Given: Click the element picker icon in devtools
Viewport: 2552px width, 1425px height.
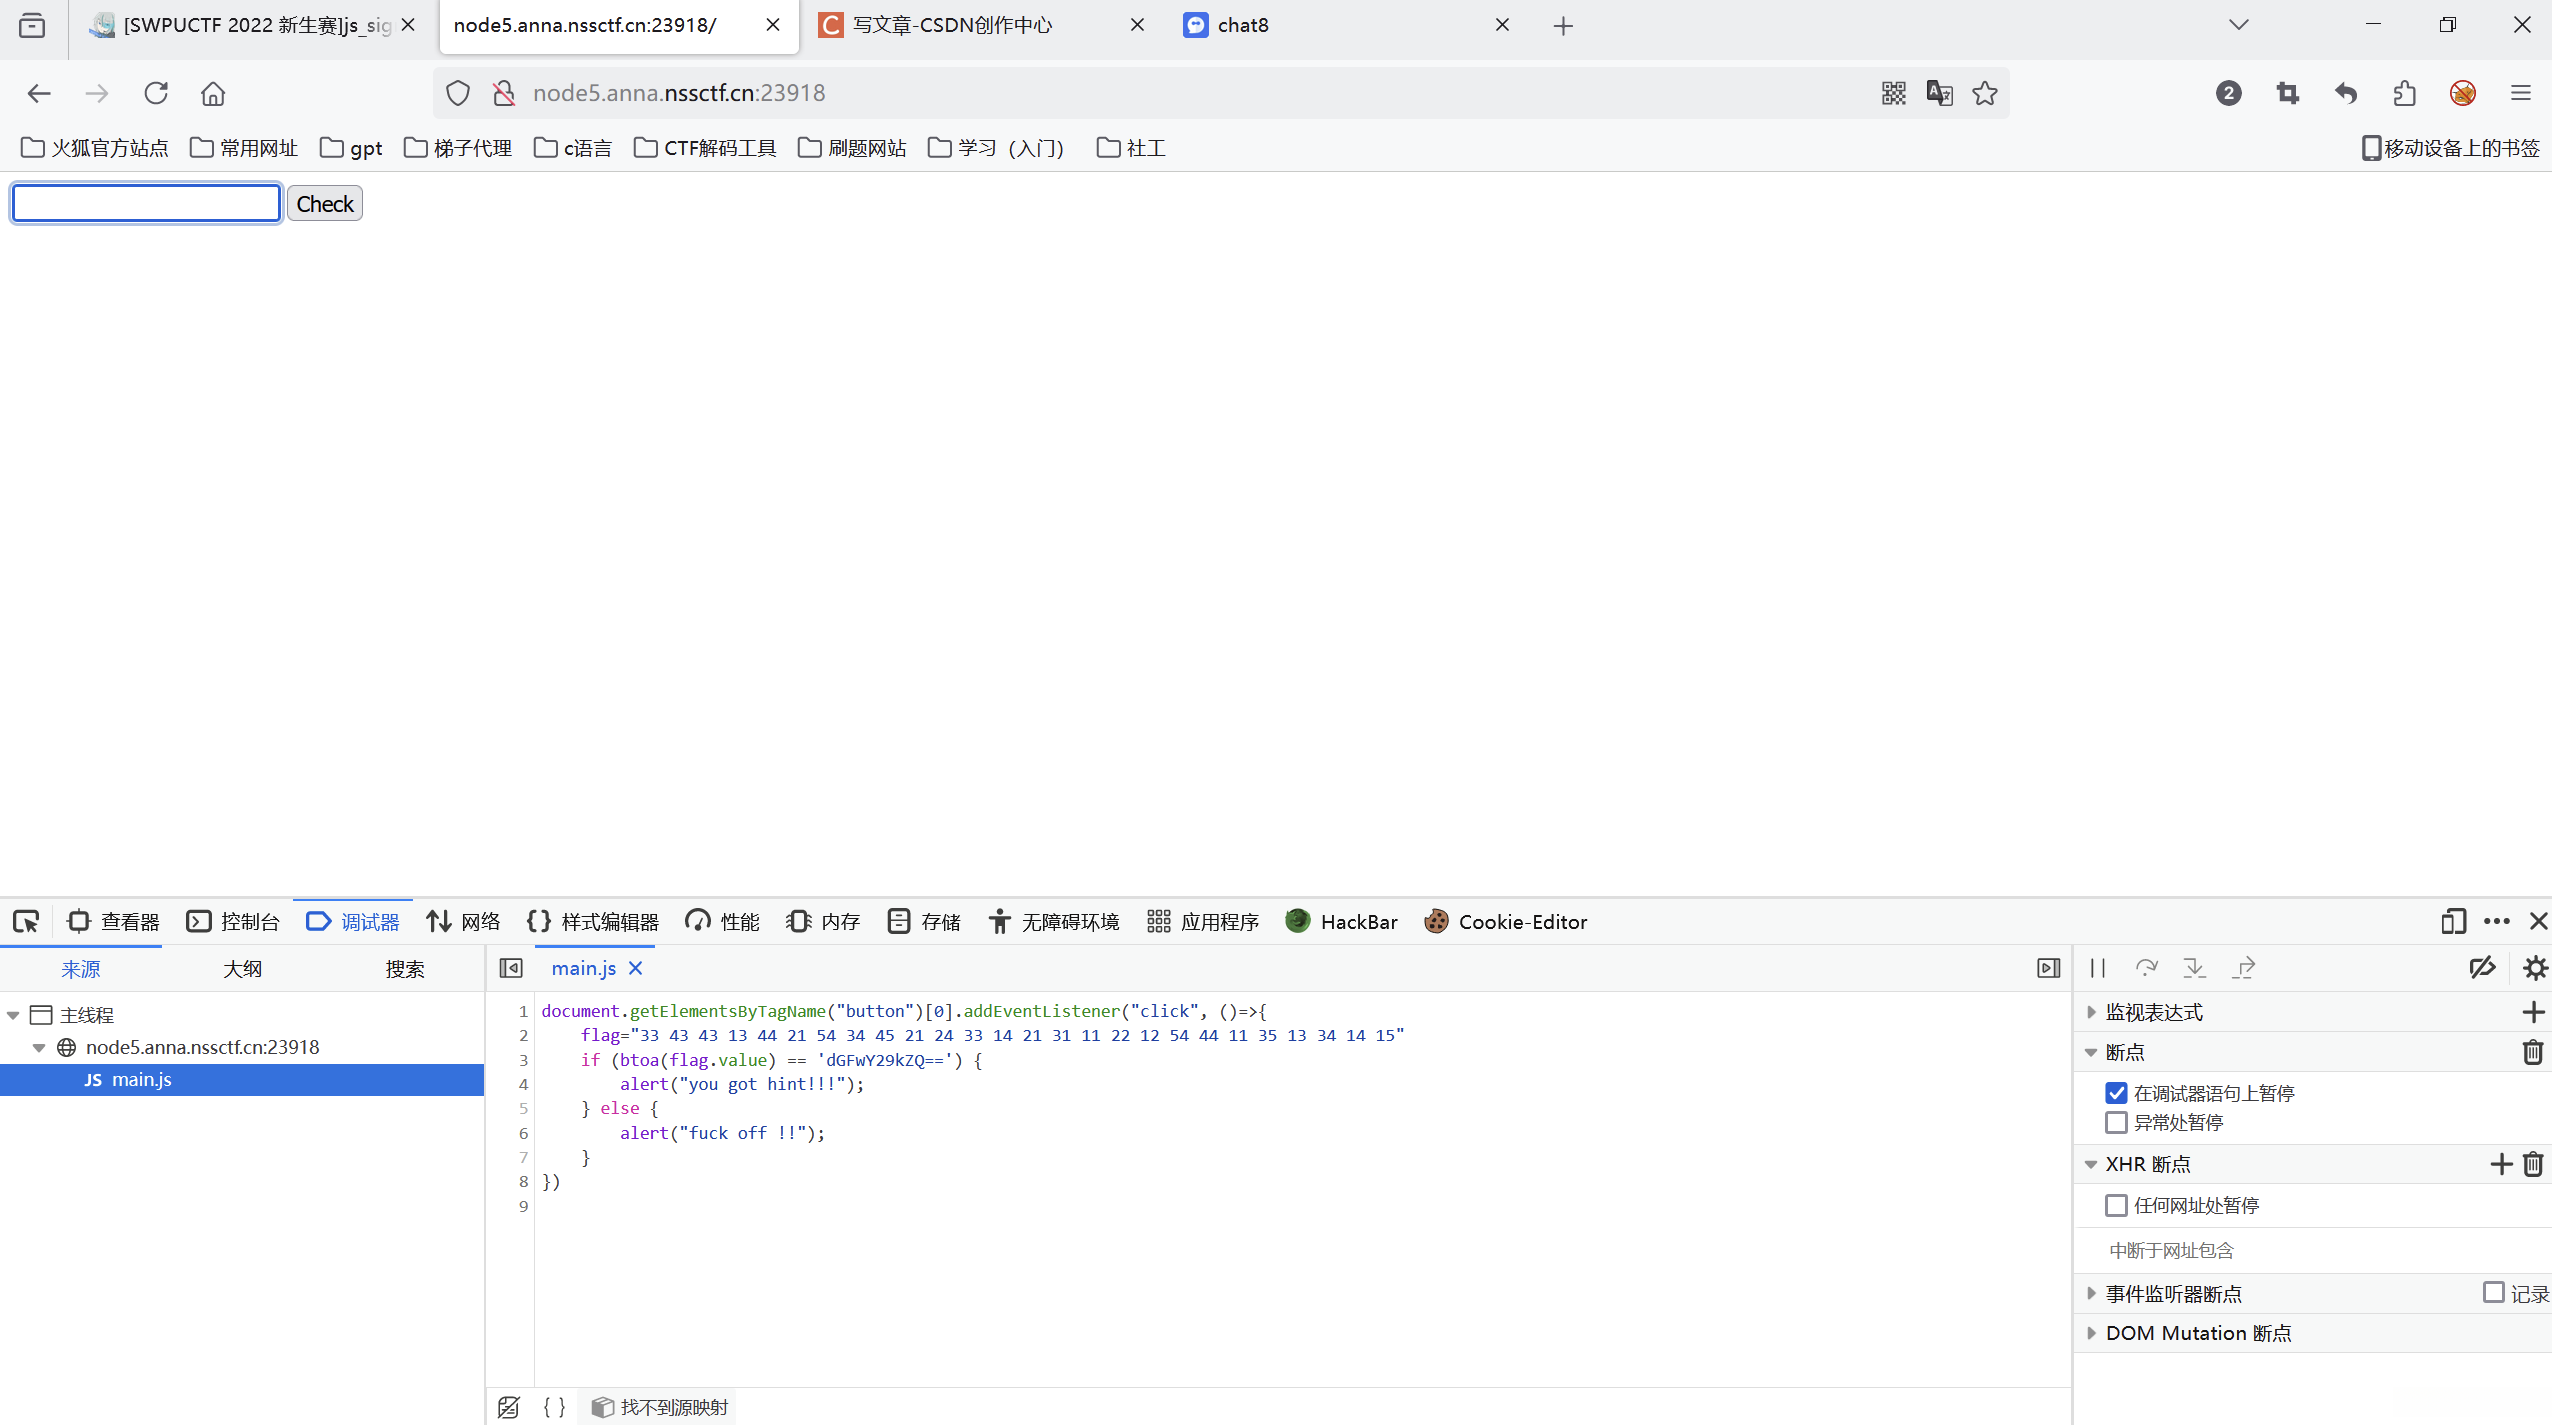Looking at the screenshot, I should point(26,921).
